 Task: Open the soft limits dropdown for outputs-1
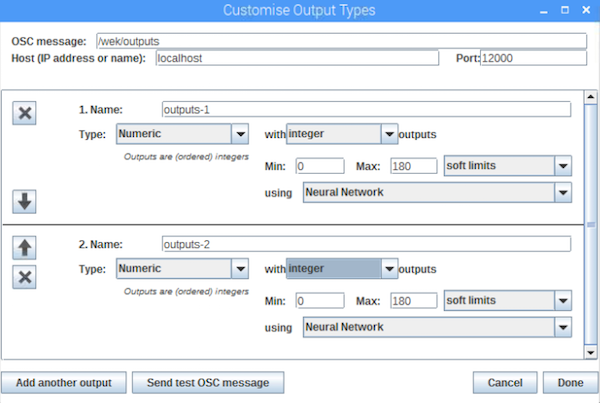point(508,166)
